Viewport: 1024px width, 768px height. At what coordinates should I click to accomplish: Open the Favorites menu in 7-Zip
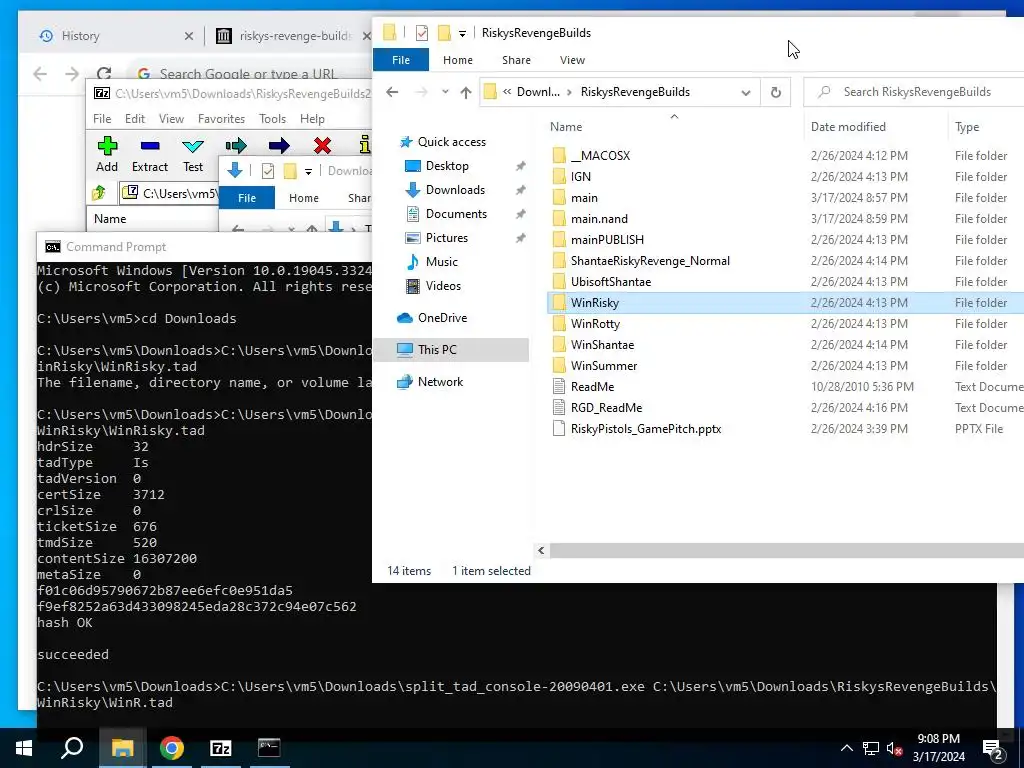[221, 119]
